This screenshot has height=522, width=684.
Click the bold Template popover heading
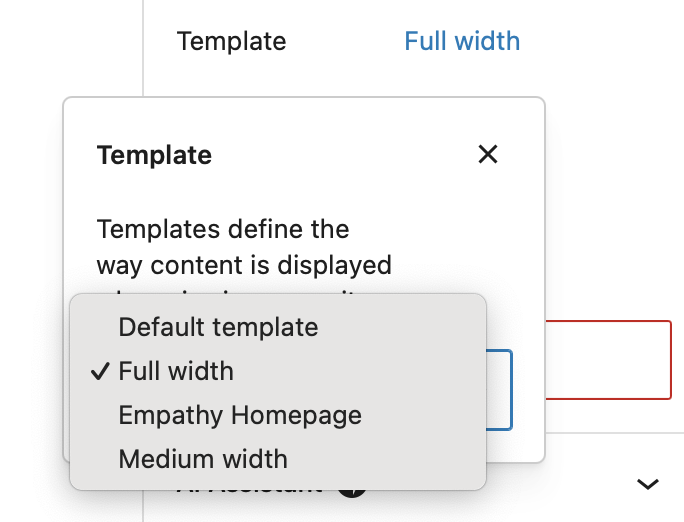154,155
